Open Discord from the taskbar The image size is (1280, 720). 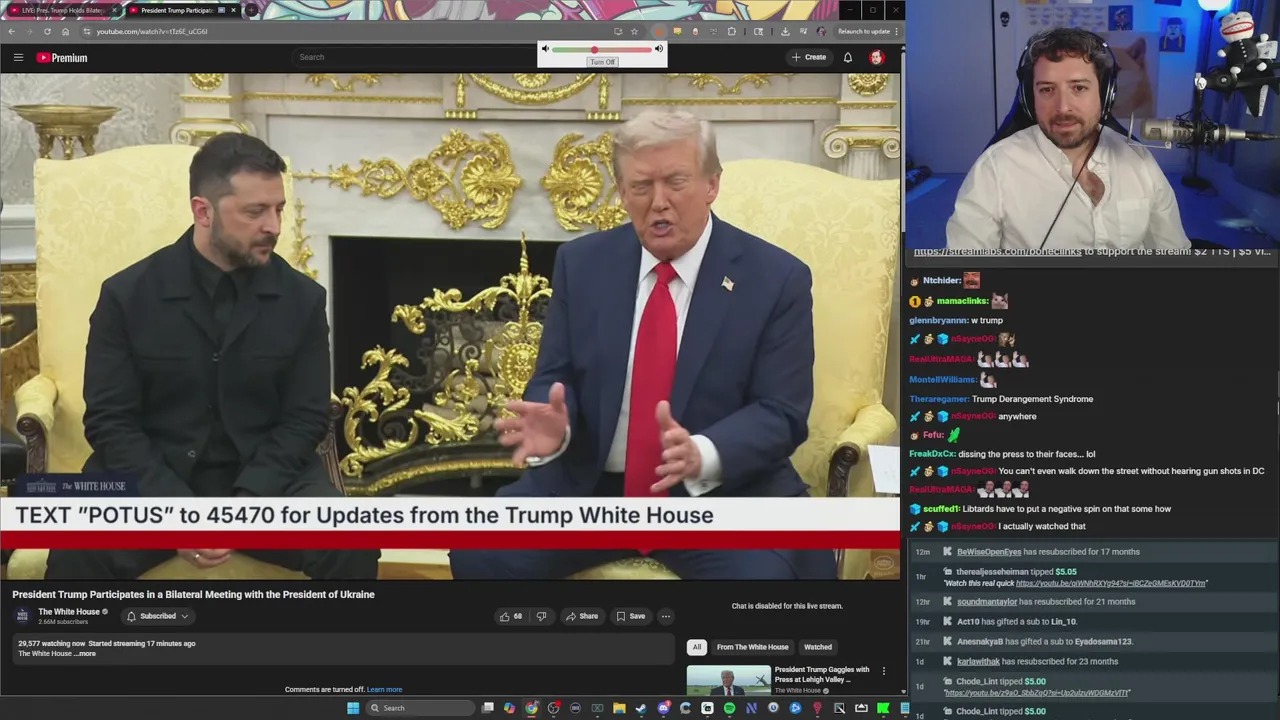[664, 708]
